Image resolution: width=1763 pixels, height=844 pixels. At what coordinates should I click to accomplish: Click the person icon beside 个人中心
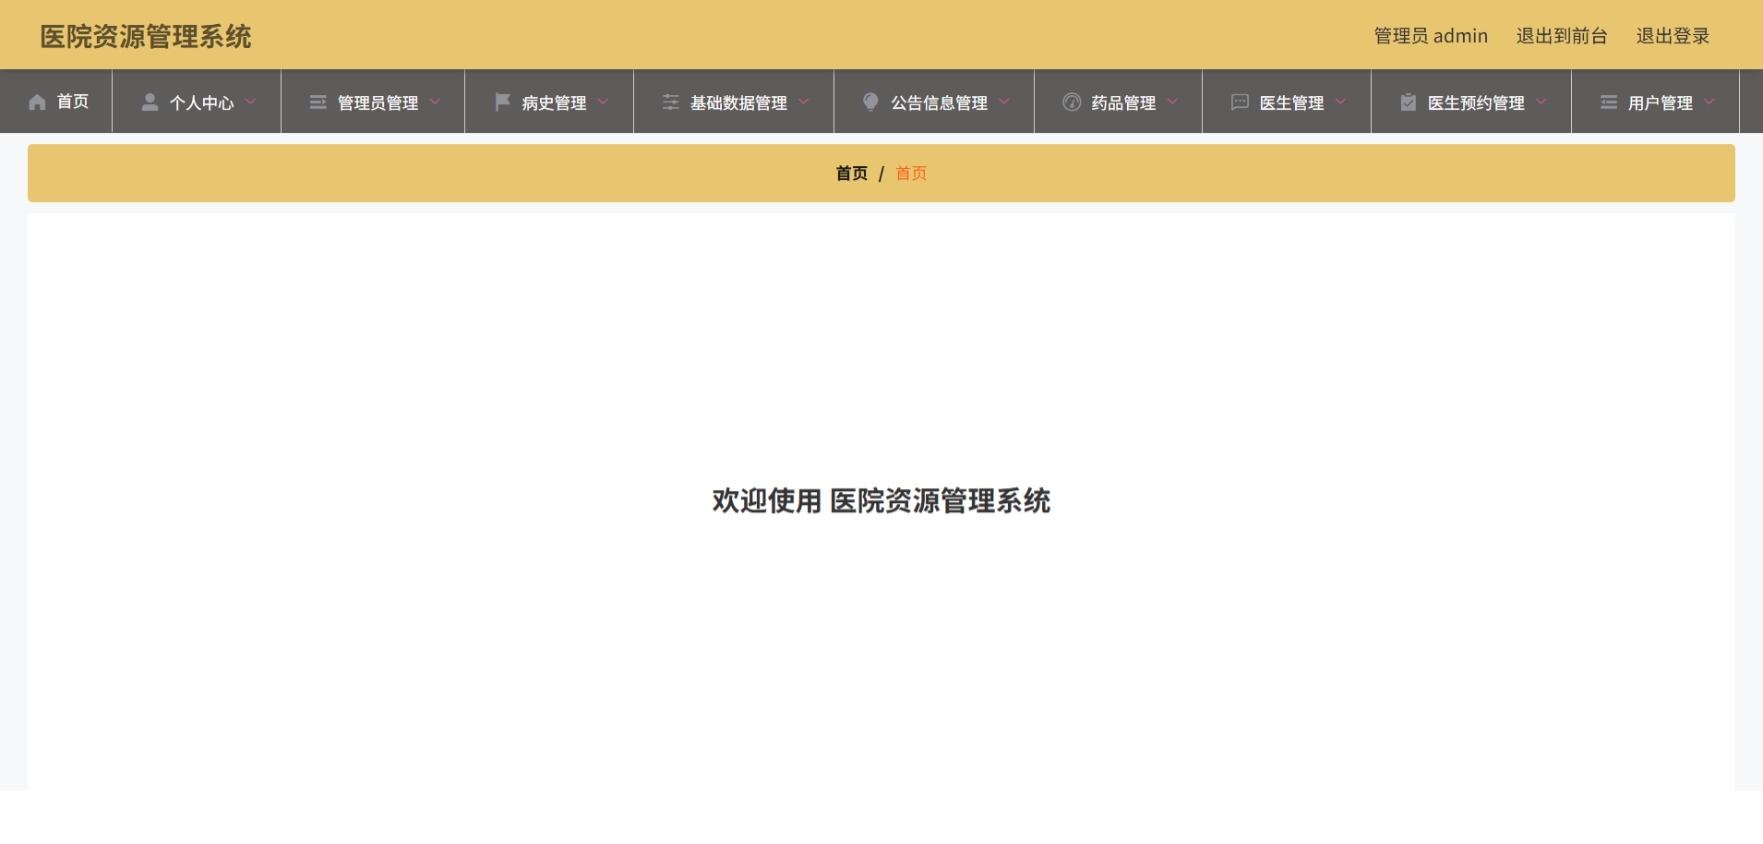point(150,102)
